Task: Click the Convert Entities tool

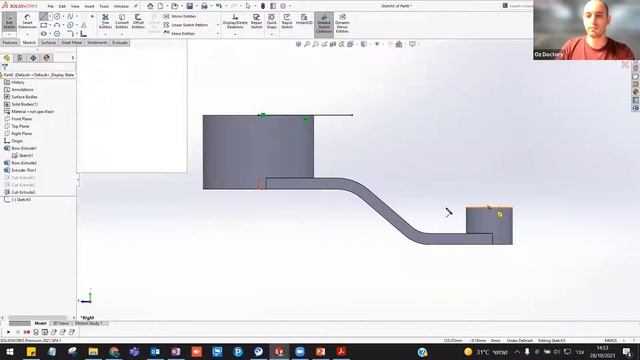Action: pyautogui.click(x=122, y=21)
